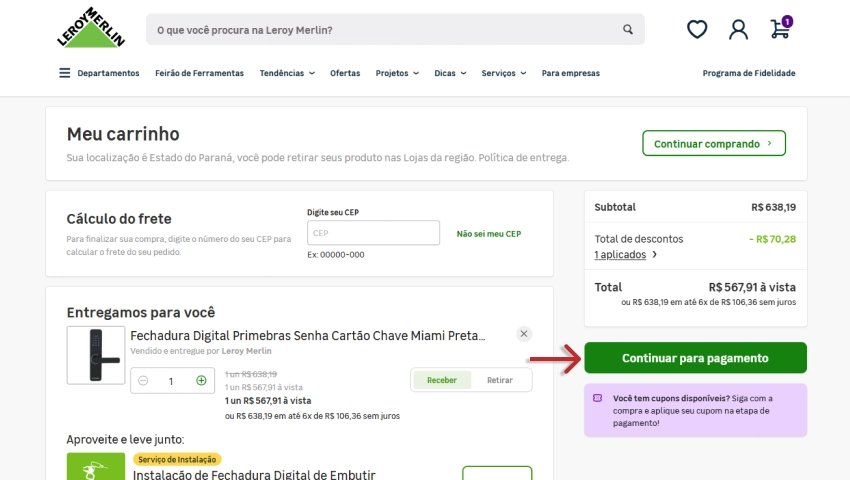Increase the product quantity with plus
This screenshot has width=850, height=480.
[x=201, y=381]
